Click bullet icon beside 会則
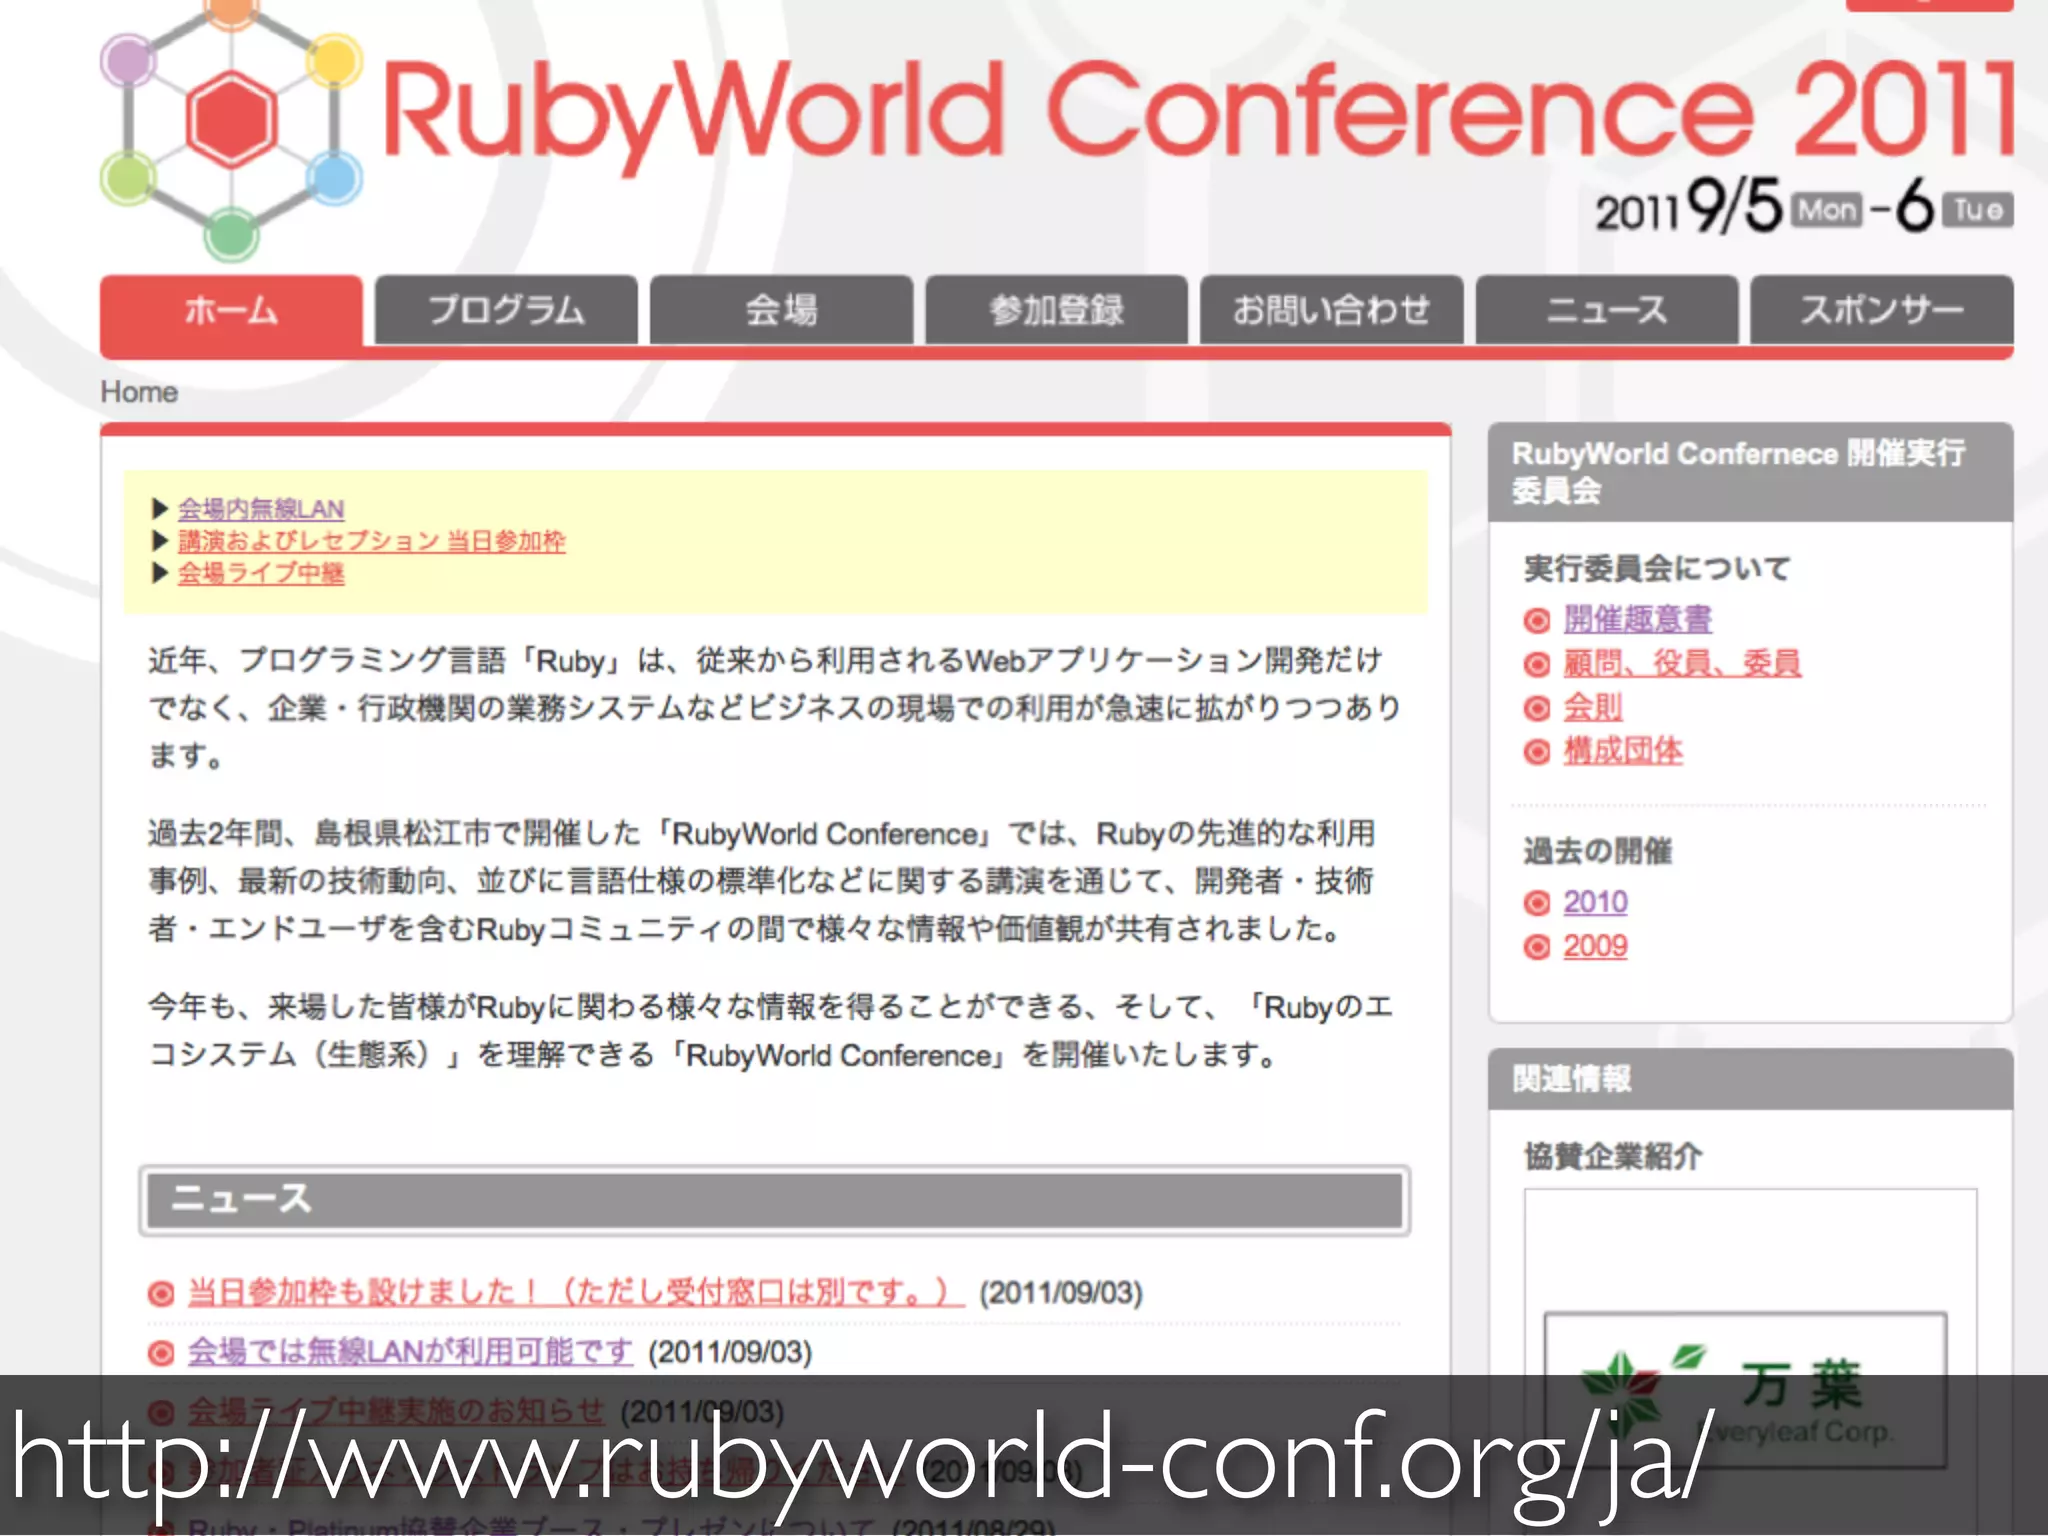Image resolution: width=2048 pixels, height=1536 pixels. pos(1537,709)
